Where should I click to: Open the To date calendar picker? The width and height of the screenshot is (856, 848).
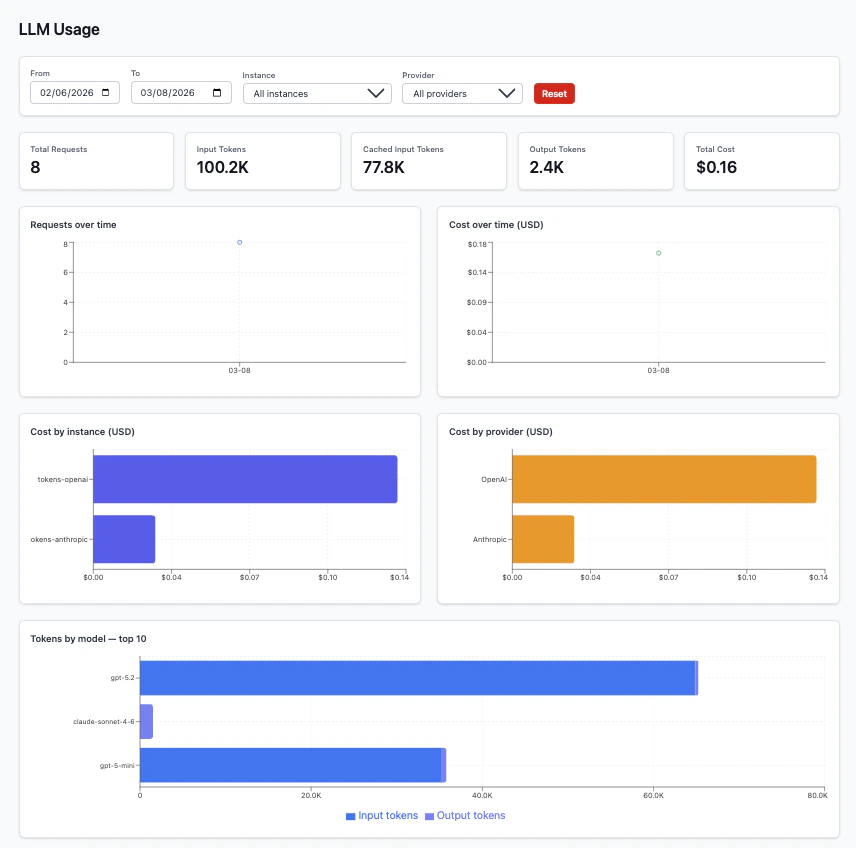216,92
